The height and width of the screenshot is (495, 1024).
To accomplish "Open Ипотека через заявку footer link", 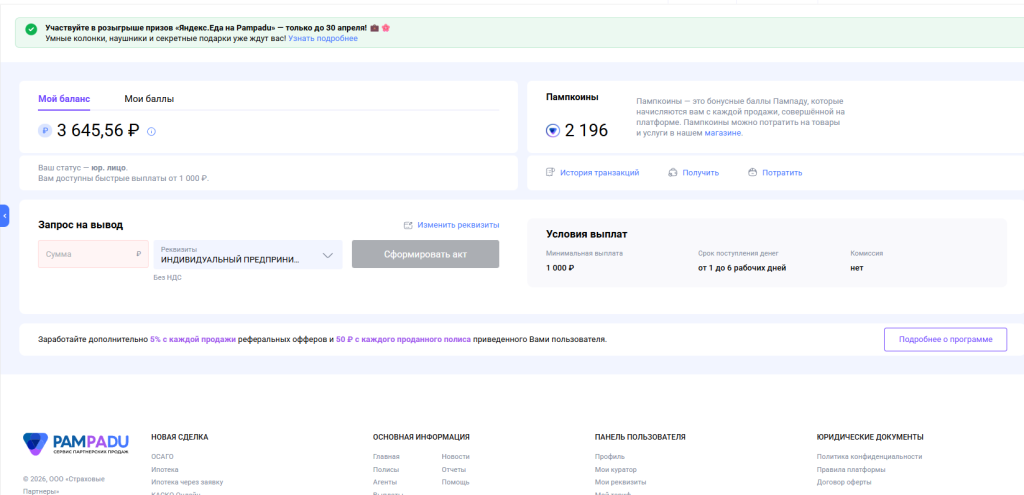I will click(x=187, y=482).
